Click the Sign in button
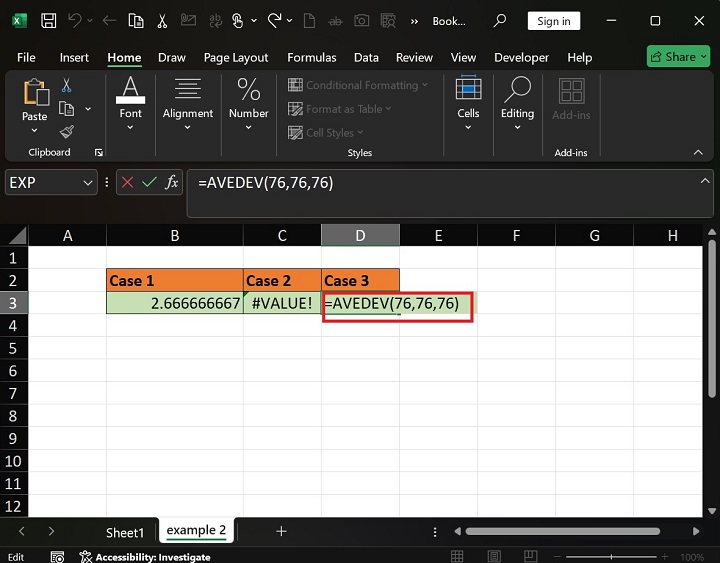 pos(553,21)
